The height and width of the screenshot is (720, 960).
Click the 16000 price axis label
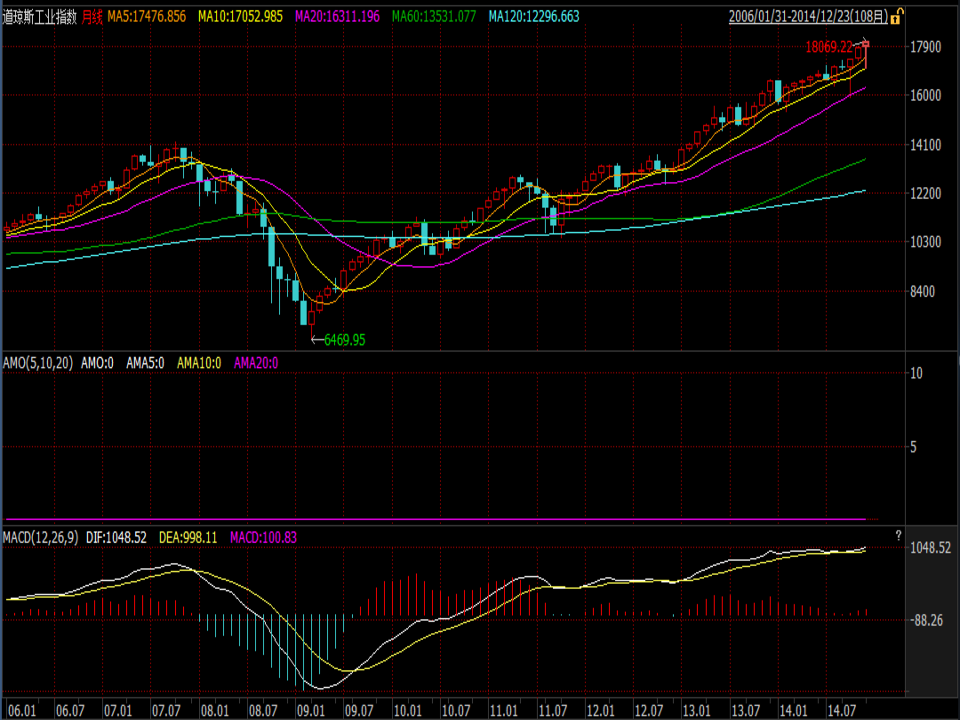[x=926, y=96]
